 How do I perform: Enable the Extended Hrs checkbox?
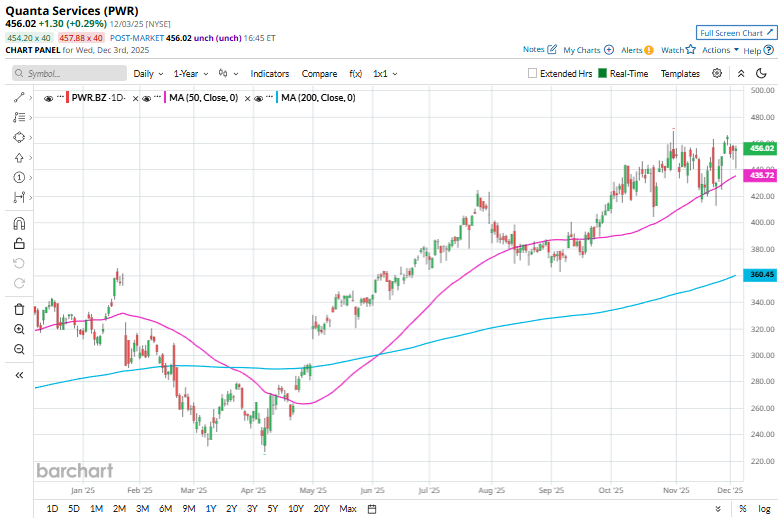pos(533,73)
